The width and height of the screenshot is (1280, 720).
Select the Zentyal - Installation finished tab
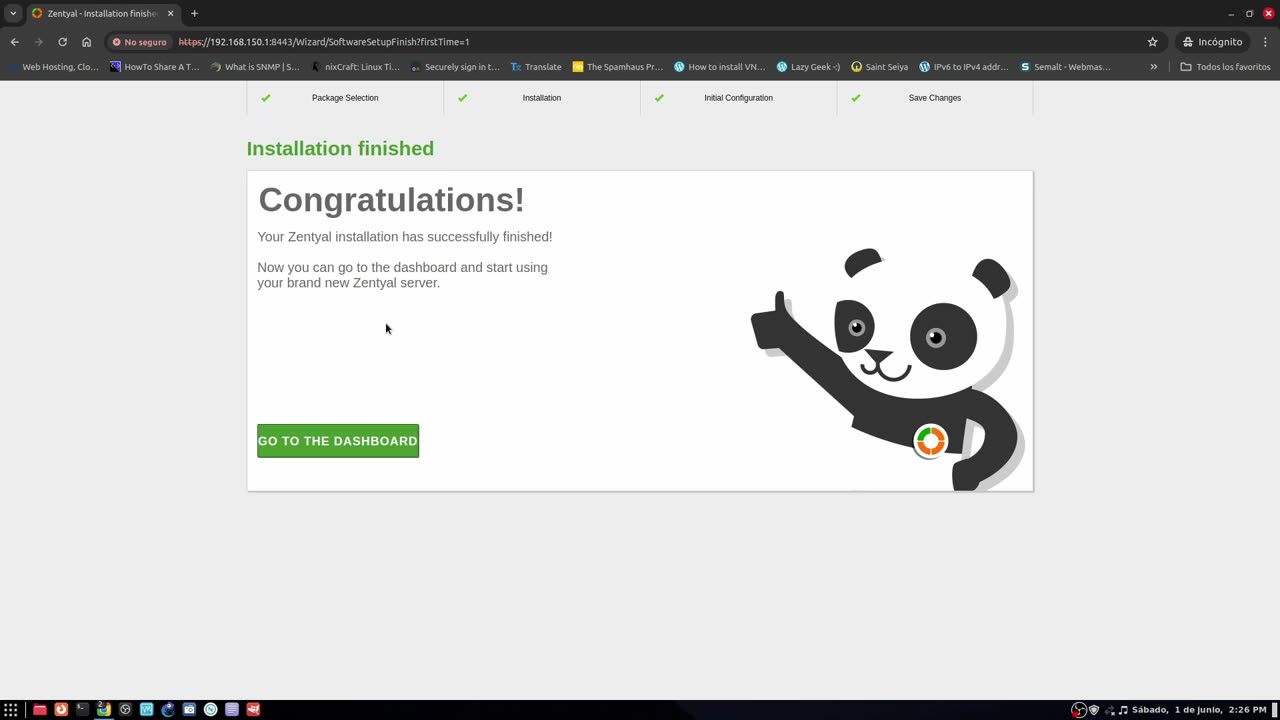click(103, 13)
